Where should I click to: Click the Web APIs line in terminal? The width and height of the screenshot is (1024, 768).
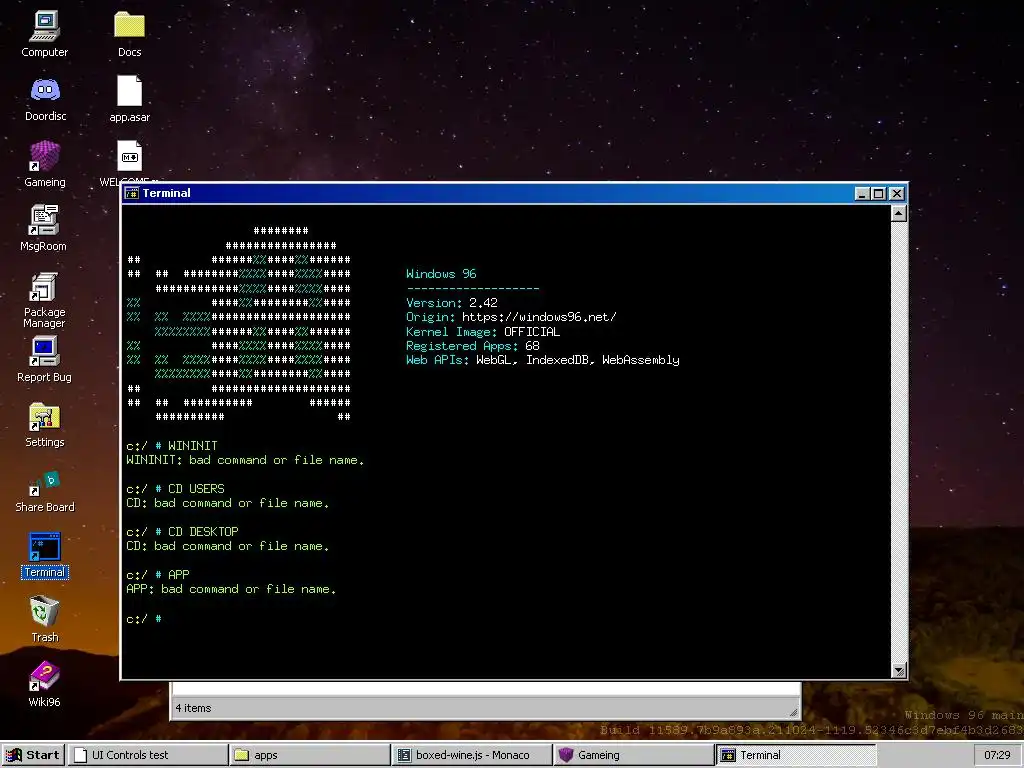543,360
